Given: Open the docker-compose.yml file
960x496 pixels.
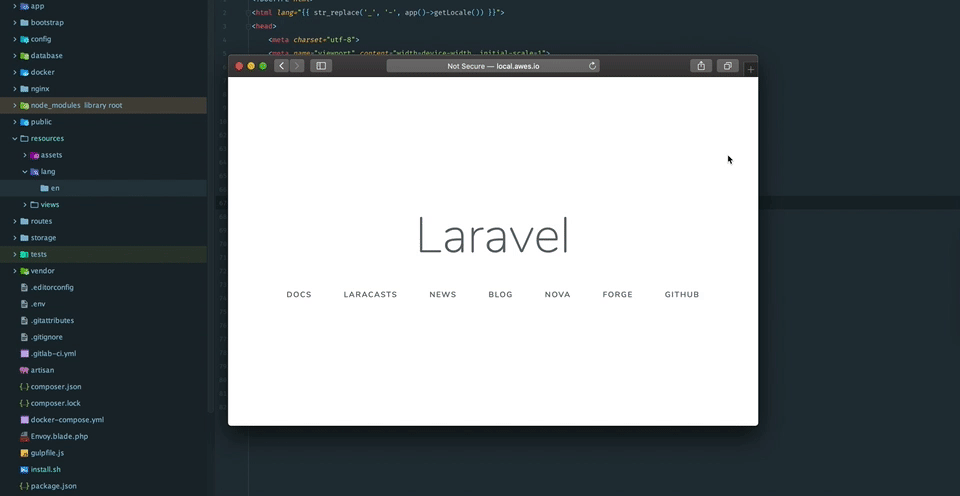Looking at the screenshot, I should click(x=67, y=419).
